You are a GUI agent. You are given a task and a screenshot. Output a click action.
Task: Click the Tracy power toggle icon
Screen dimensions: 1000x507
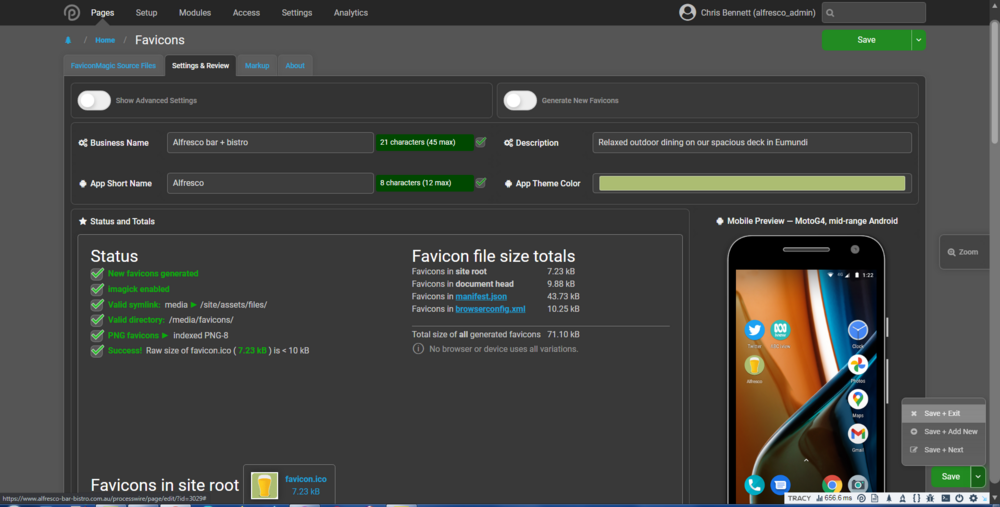pos(959,498)
